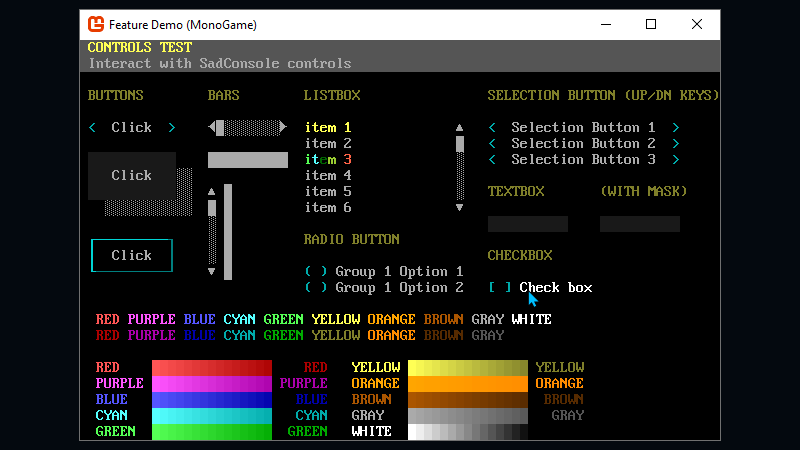800x450 pixels.
Task: Click the white gradient color bar
Action: tap(468, 432)
